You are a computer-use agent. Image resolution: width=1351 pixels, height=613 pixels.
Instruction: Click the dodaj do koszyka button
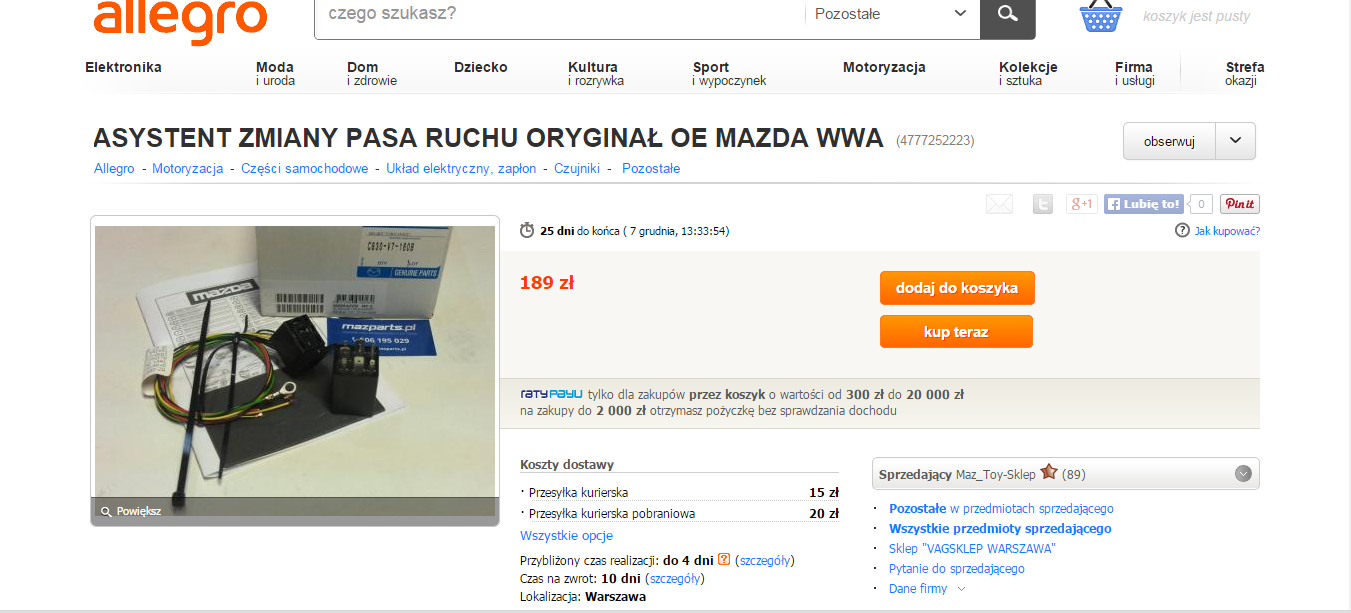[x=957, y=288]
